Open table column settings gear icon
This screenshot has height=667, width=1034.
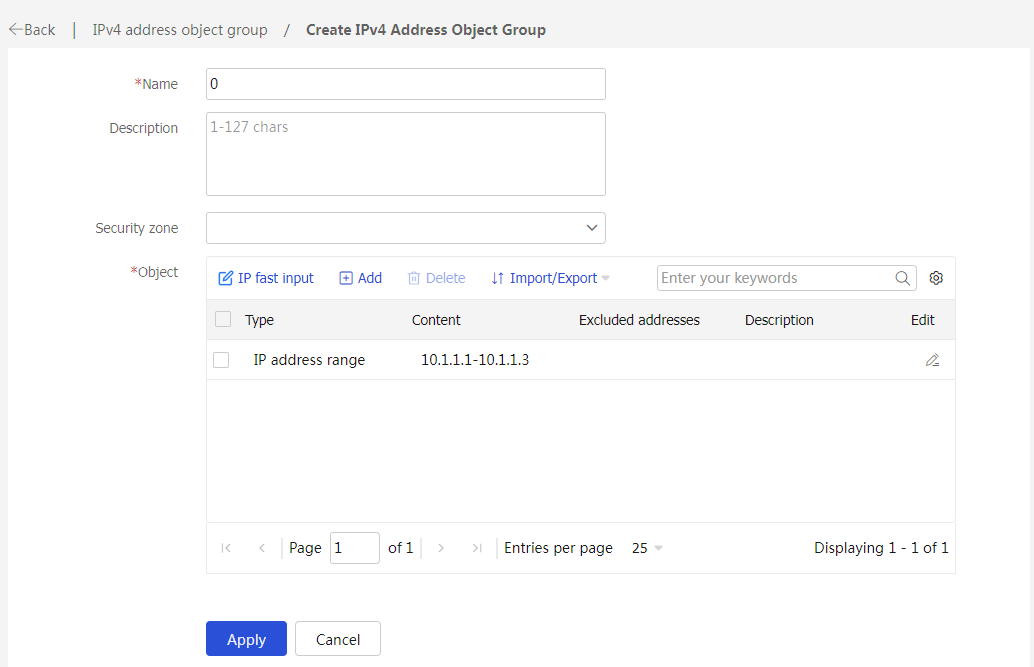click(936, 278)
